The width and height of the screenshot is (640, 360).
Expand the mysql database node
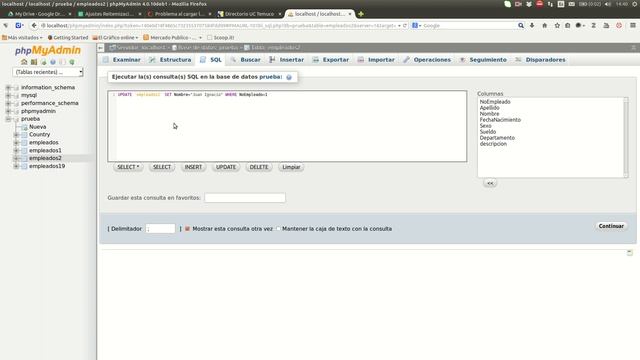tap(8, 95)
